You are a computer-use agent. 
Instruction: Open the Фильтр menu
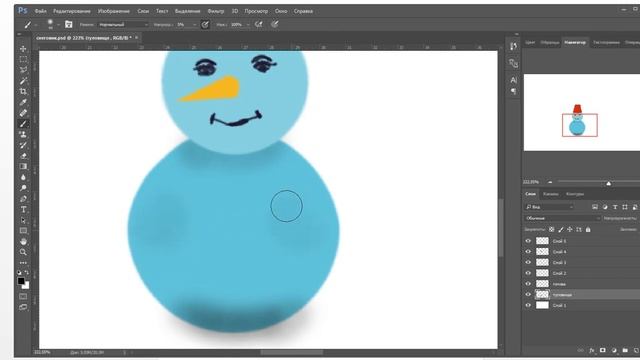[216, 11]
